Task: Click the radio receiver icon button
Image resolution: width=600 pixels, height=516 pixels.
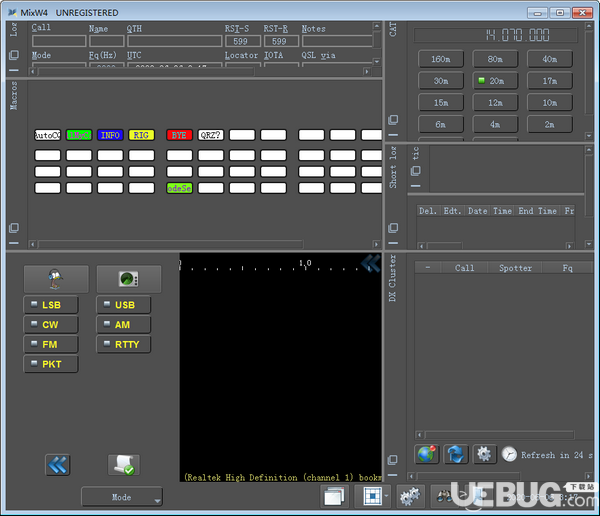Action: pos(129,279)
